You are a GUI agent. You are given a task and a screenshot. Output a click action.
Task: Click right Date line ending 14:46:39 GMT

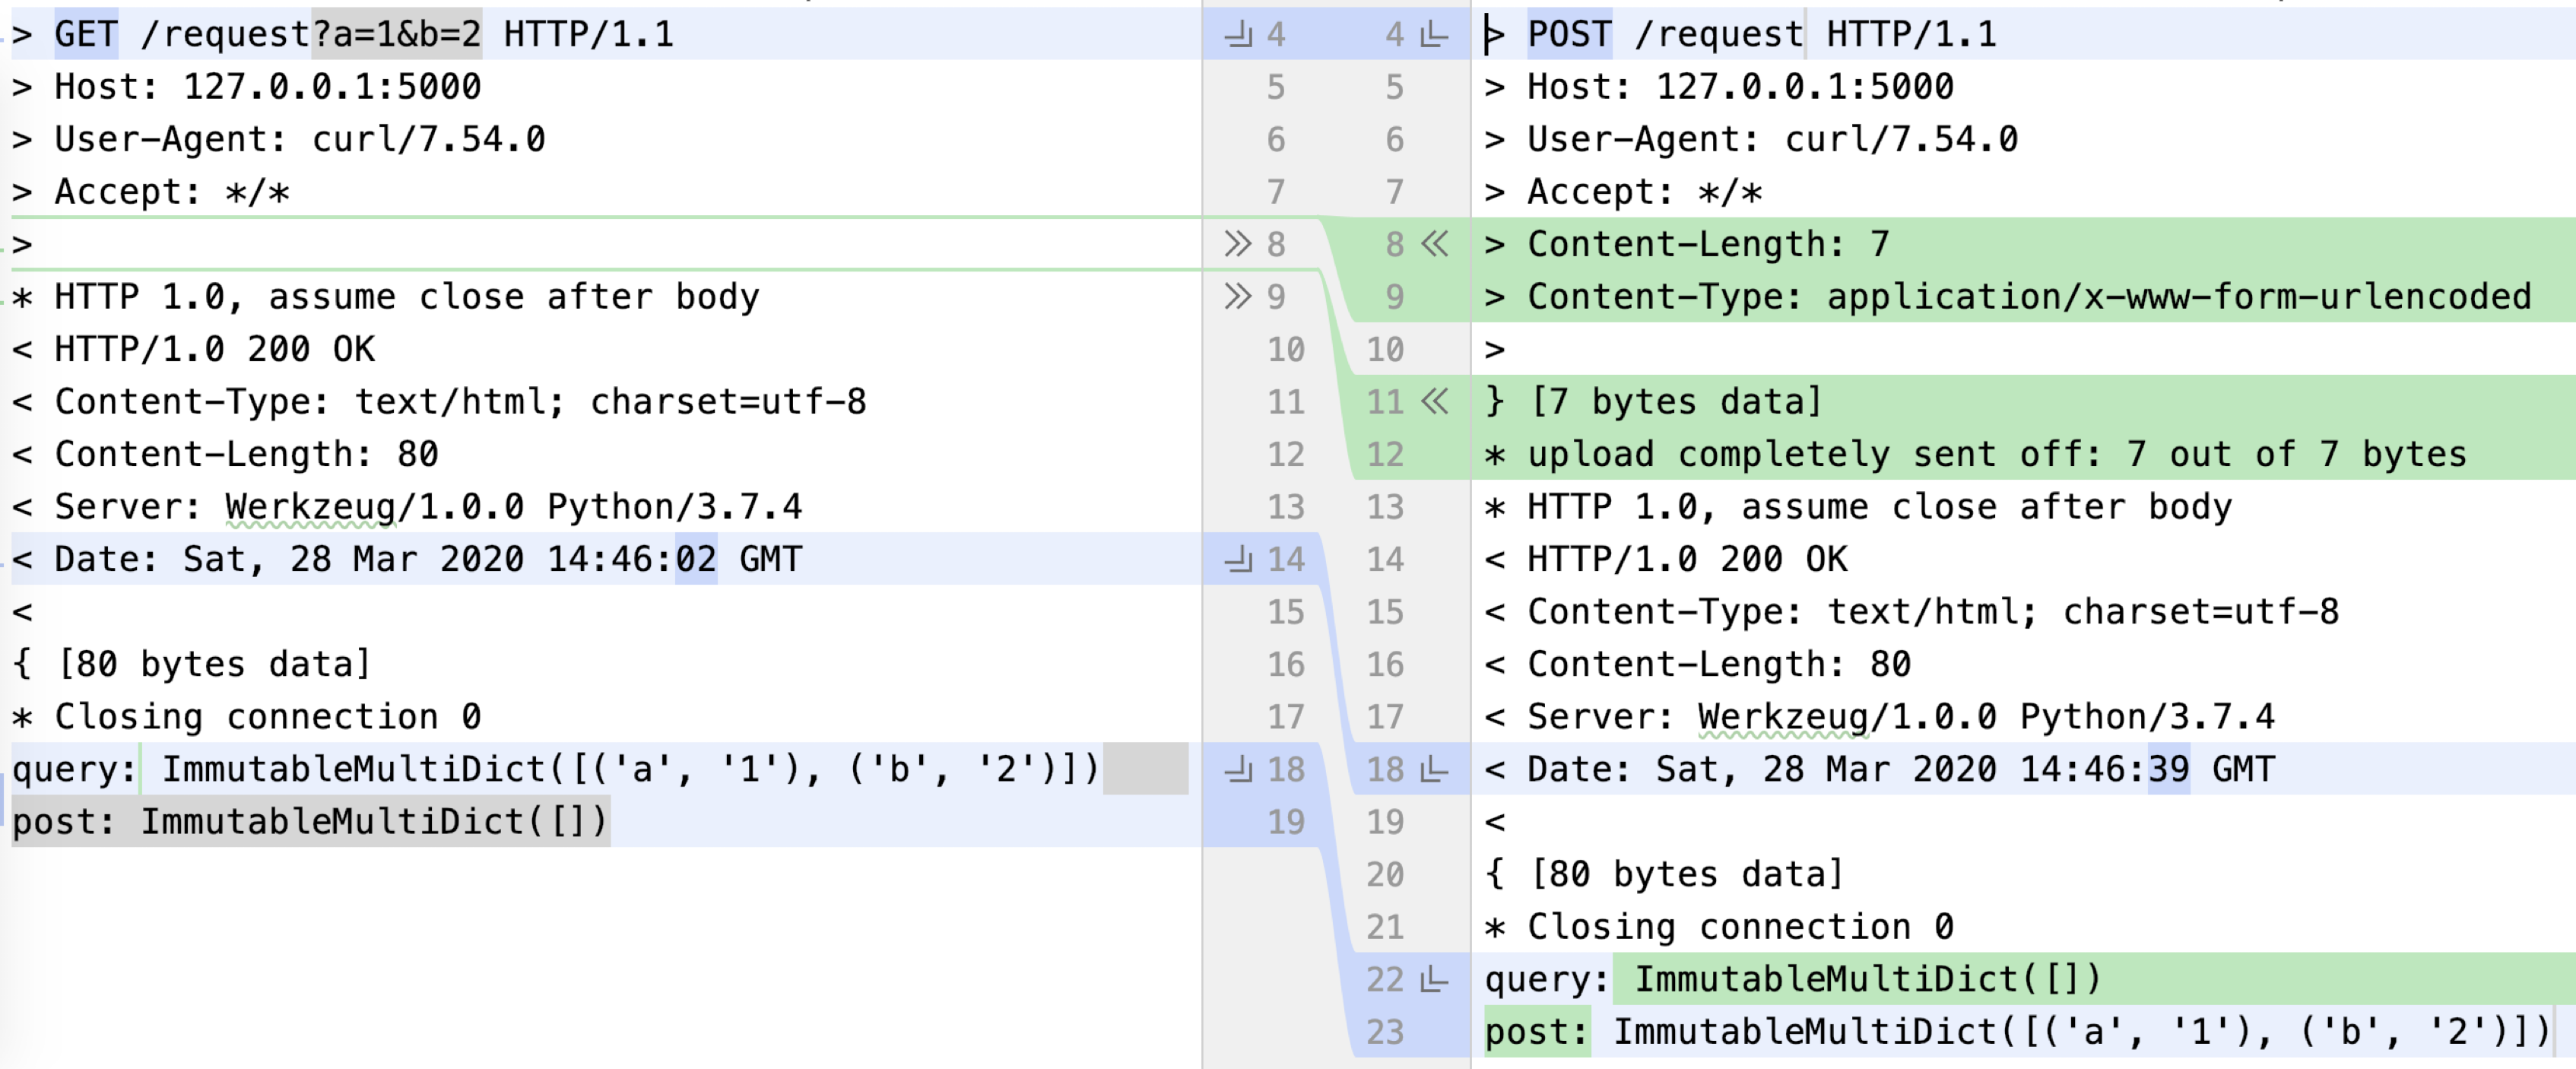[x=1880, y=769]
